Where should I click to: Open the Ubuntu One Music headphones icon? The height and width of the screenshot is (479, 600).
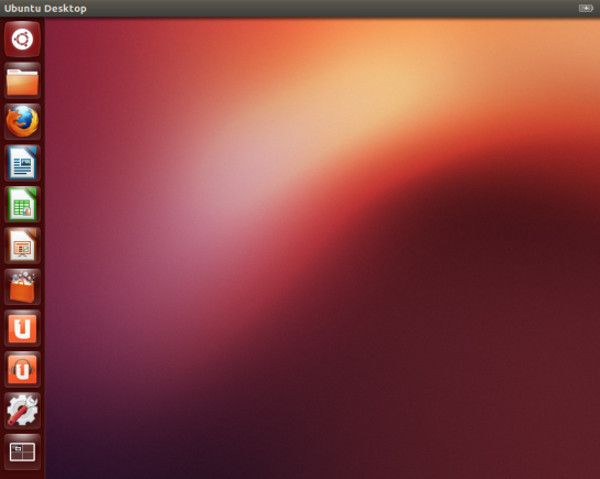pyautogui.click(x=22, y=368)
